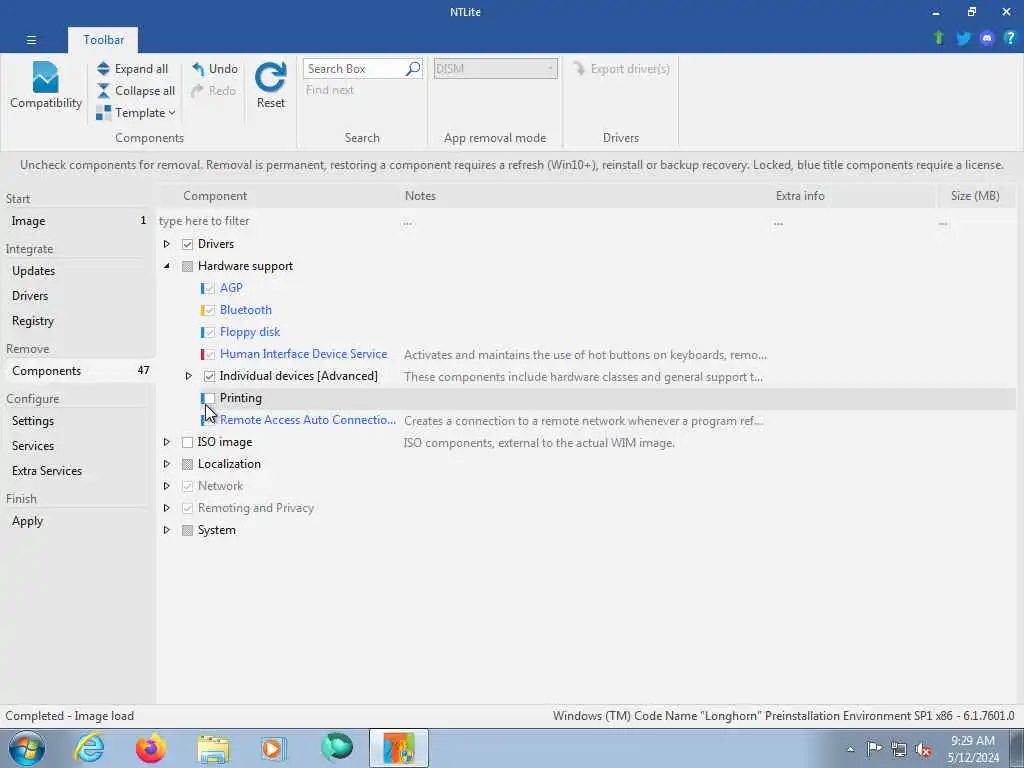Screen dimensions: 1024x768
Task: Open the DISM removal mode dropdown
Action: coord(496,69)
